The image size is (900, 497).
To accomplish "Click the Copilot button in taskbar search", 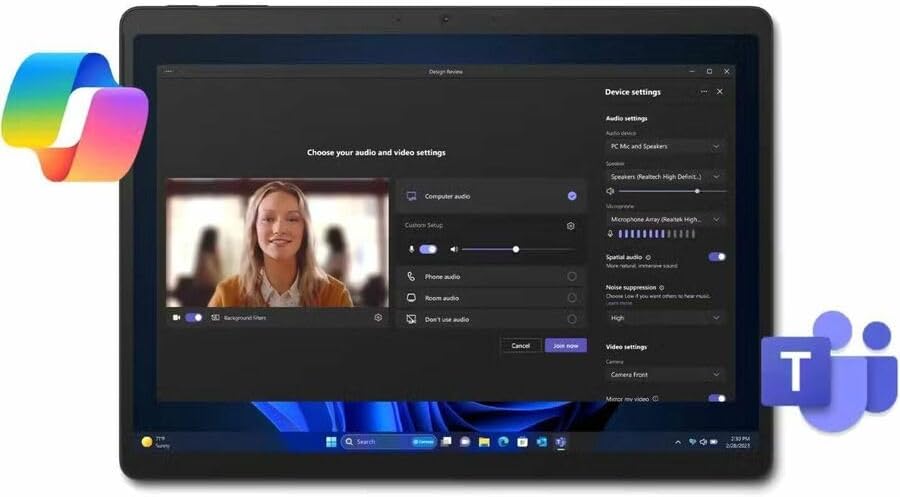I will click(x=424, y=442).
